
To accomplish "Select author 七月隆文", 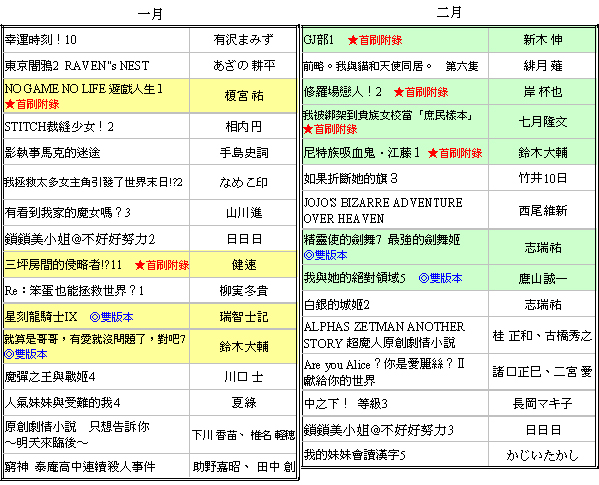I will 542,122.
